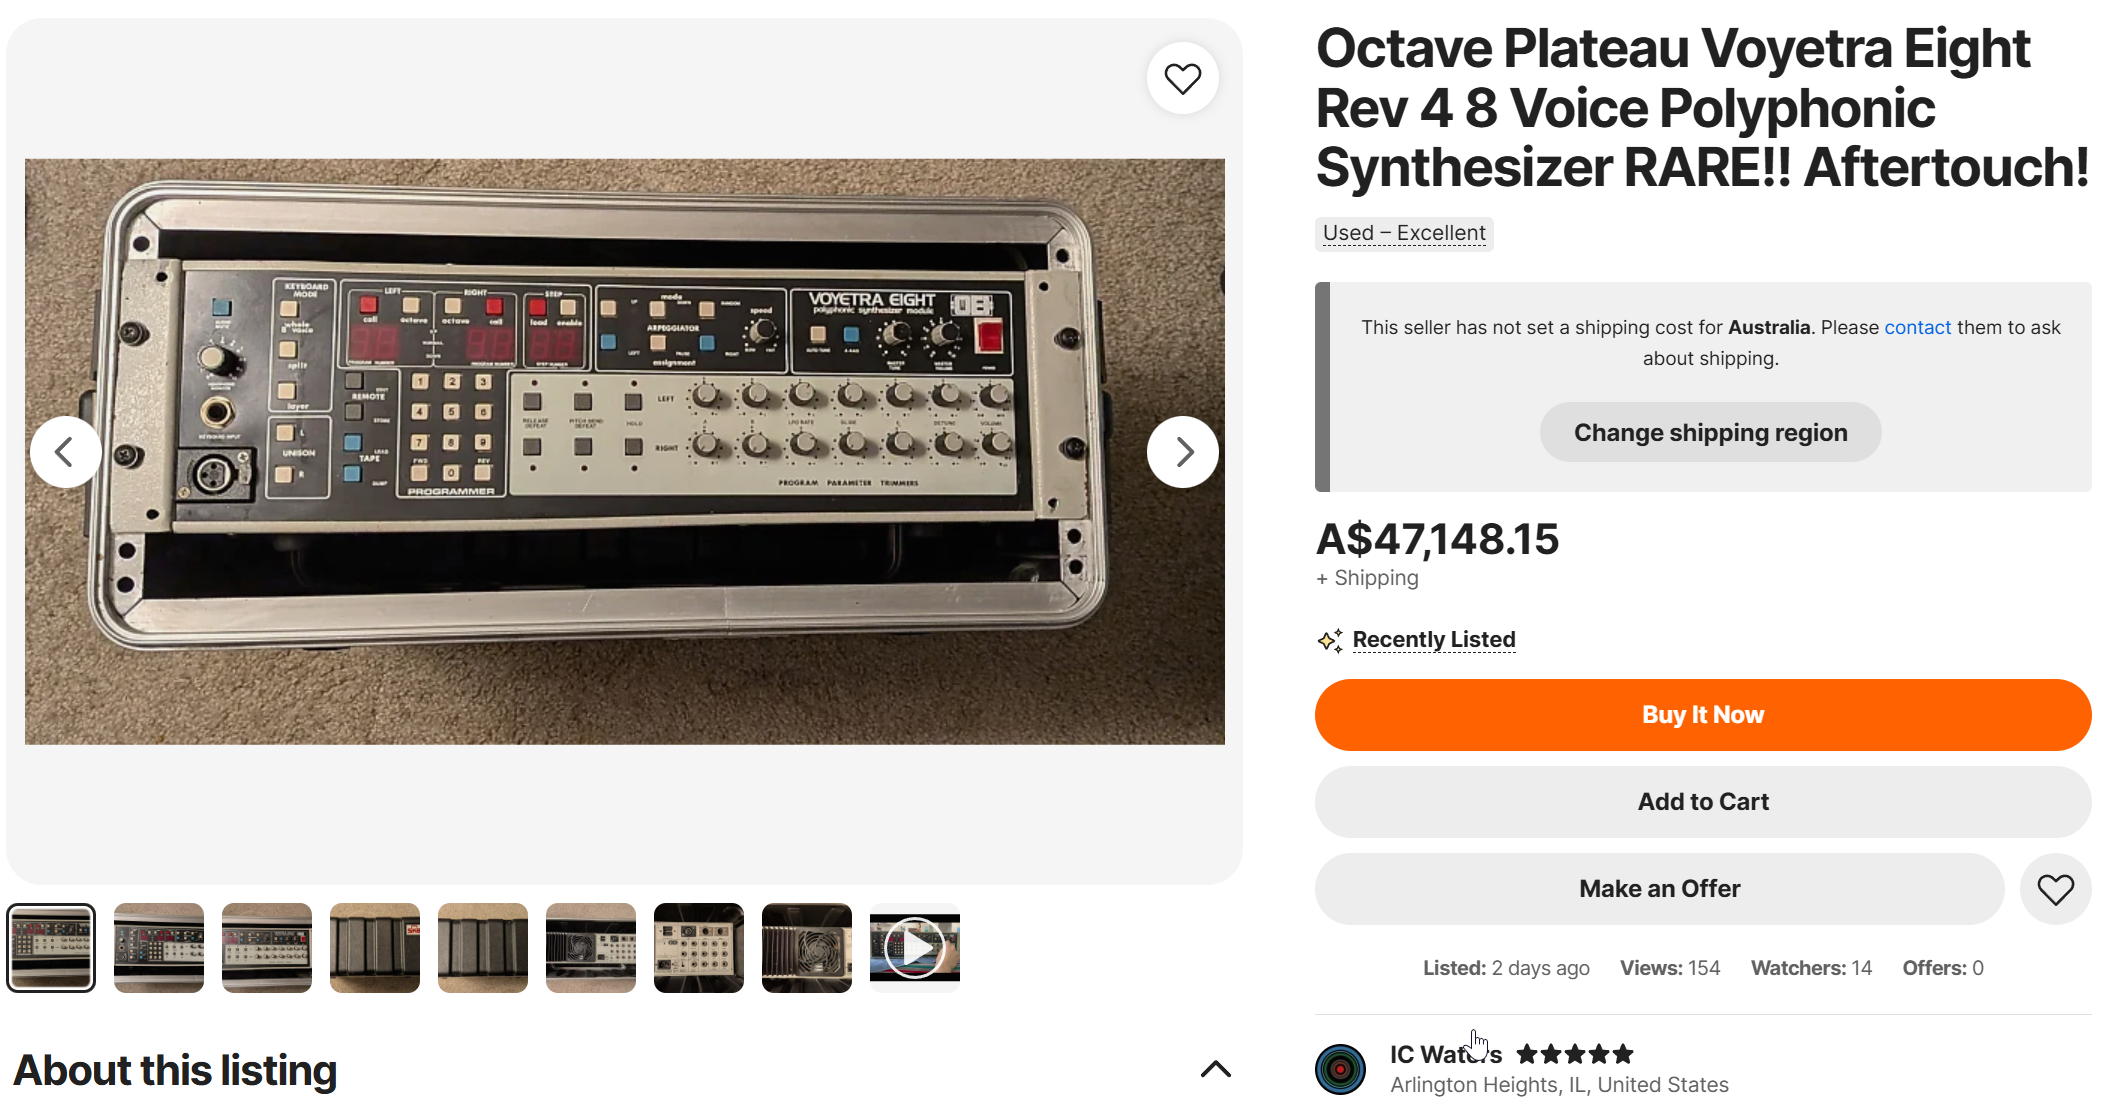Go to the previous listing photo

coord(65,452)
